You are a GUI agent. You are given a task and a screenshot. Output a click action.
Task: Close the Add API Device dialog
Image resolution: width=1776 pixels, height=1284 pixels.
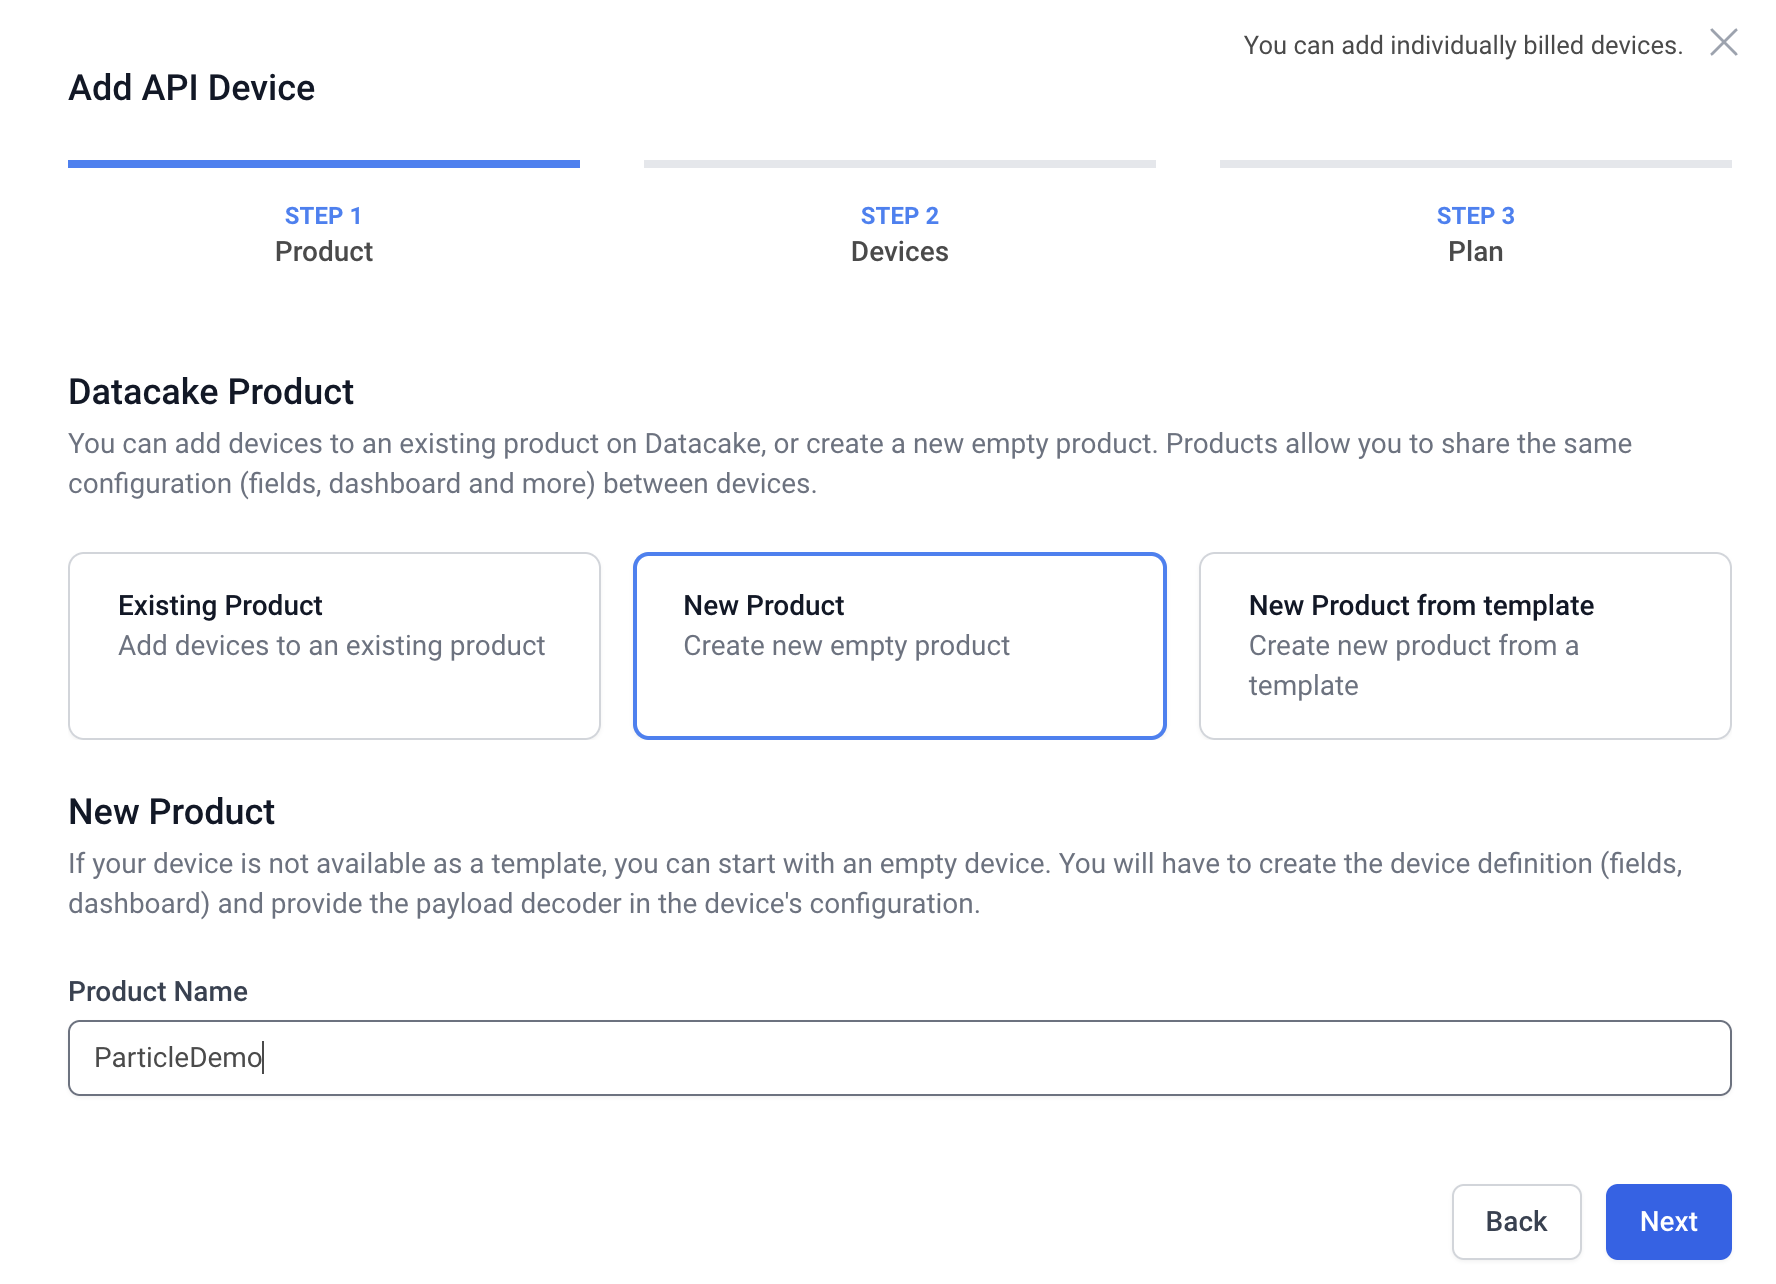tap(1723, 43)
